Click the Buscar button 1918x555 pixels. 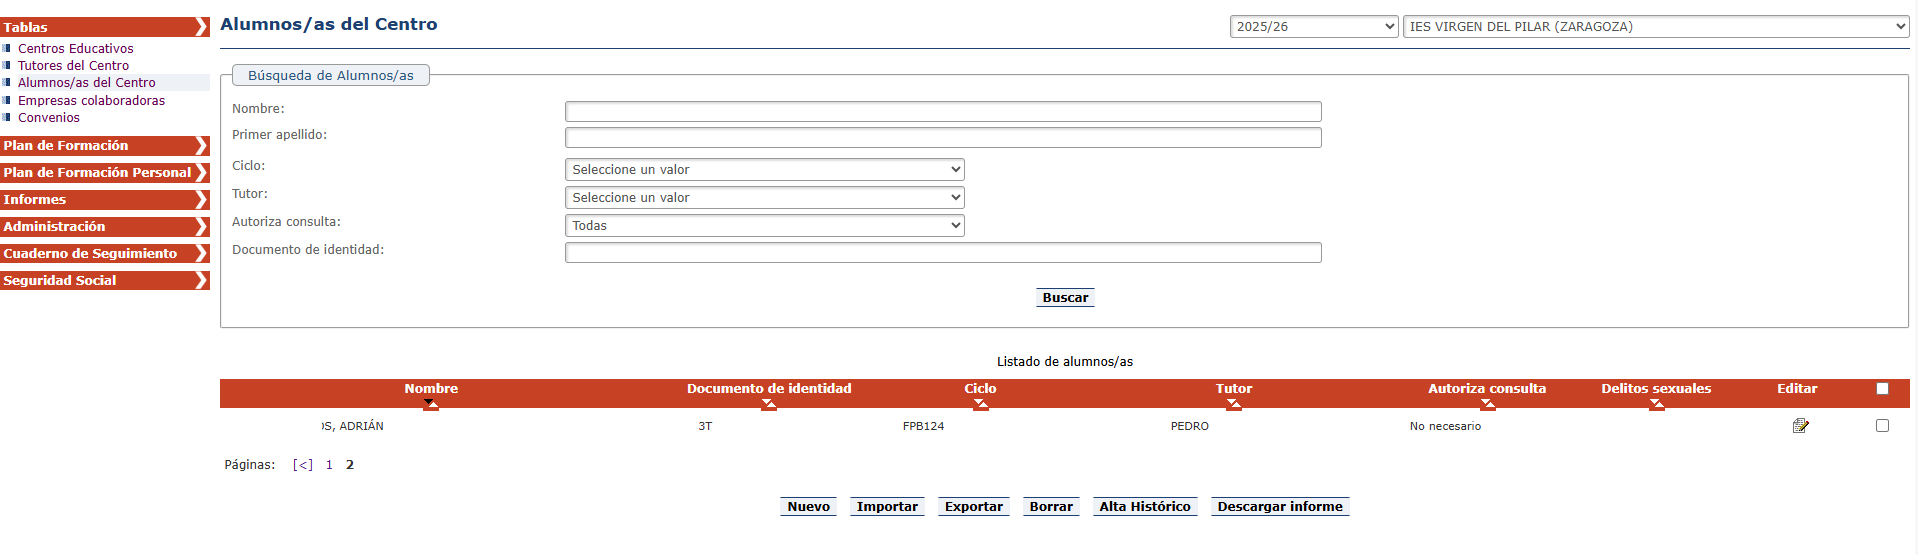click(x=1065, y=298)
